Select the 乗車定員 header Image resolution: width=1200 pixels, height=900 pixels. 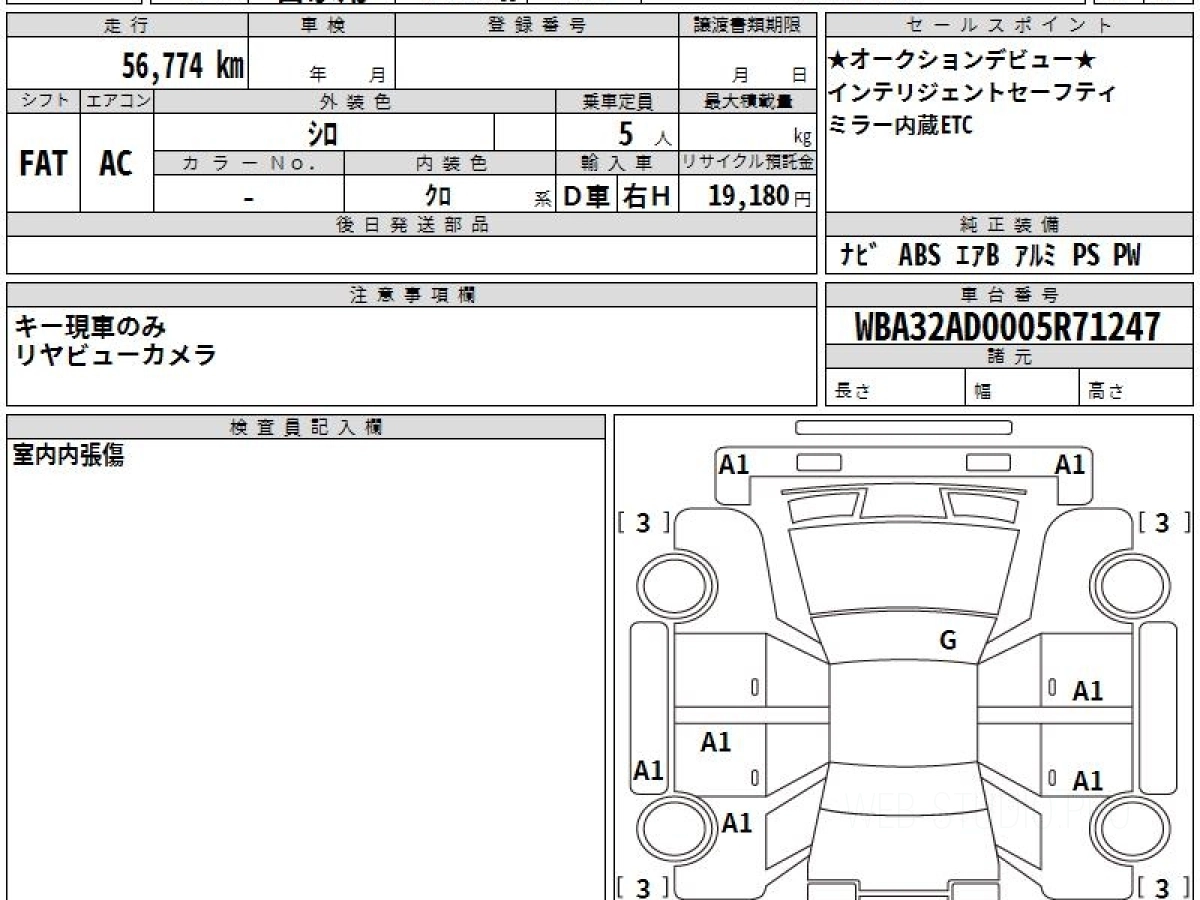[617, 101]
